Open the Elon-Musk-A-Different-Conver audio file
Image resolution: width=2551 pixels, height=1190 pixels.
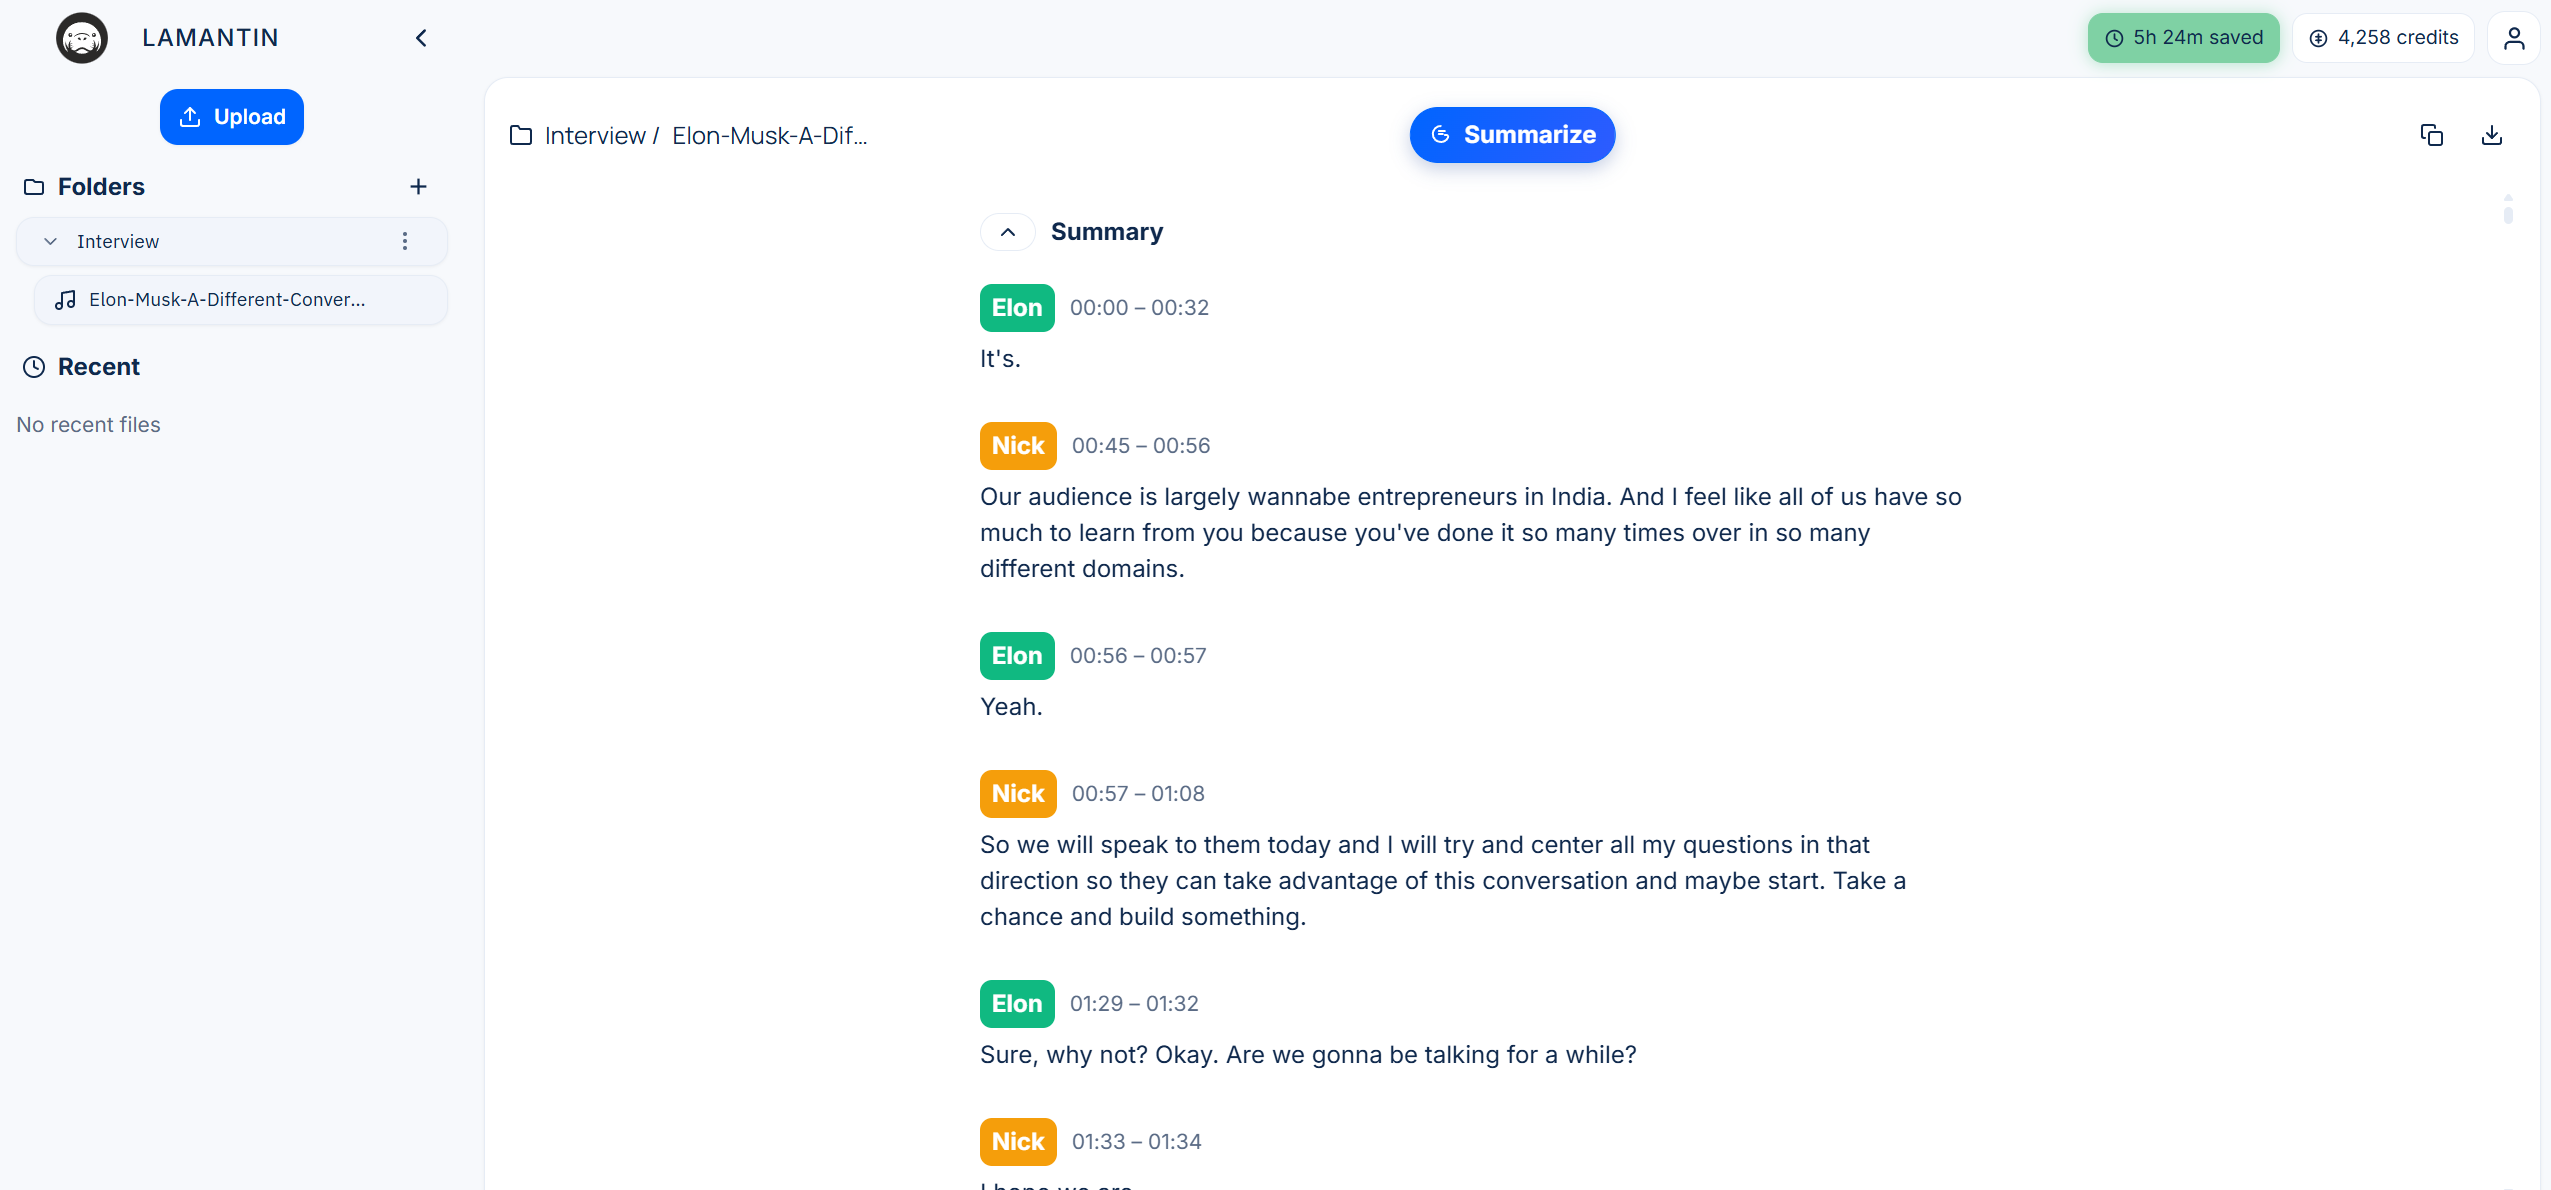pyautogui.click(x=227, y=300)
